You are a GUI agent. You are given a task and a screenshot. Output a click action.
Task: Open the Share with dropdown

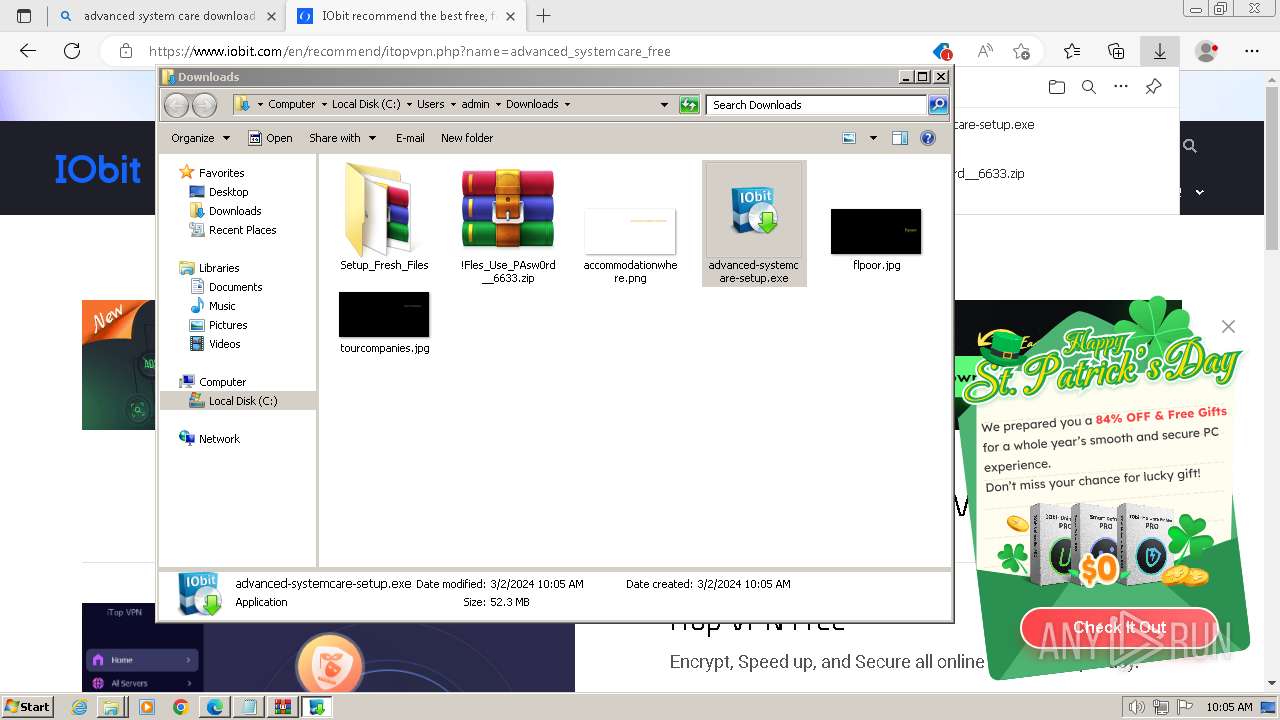342,138
